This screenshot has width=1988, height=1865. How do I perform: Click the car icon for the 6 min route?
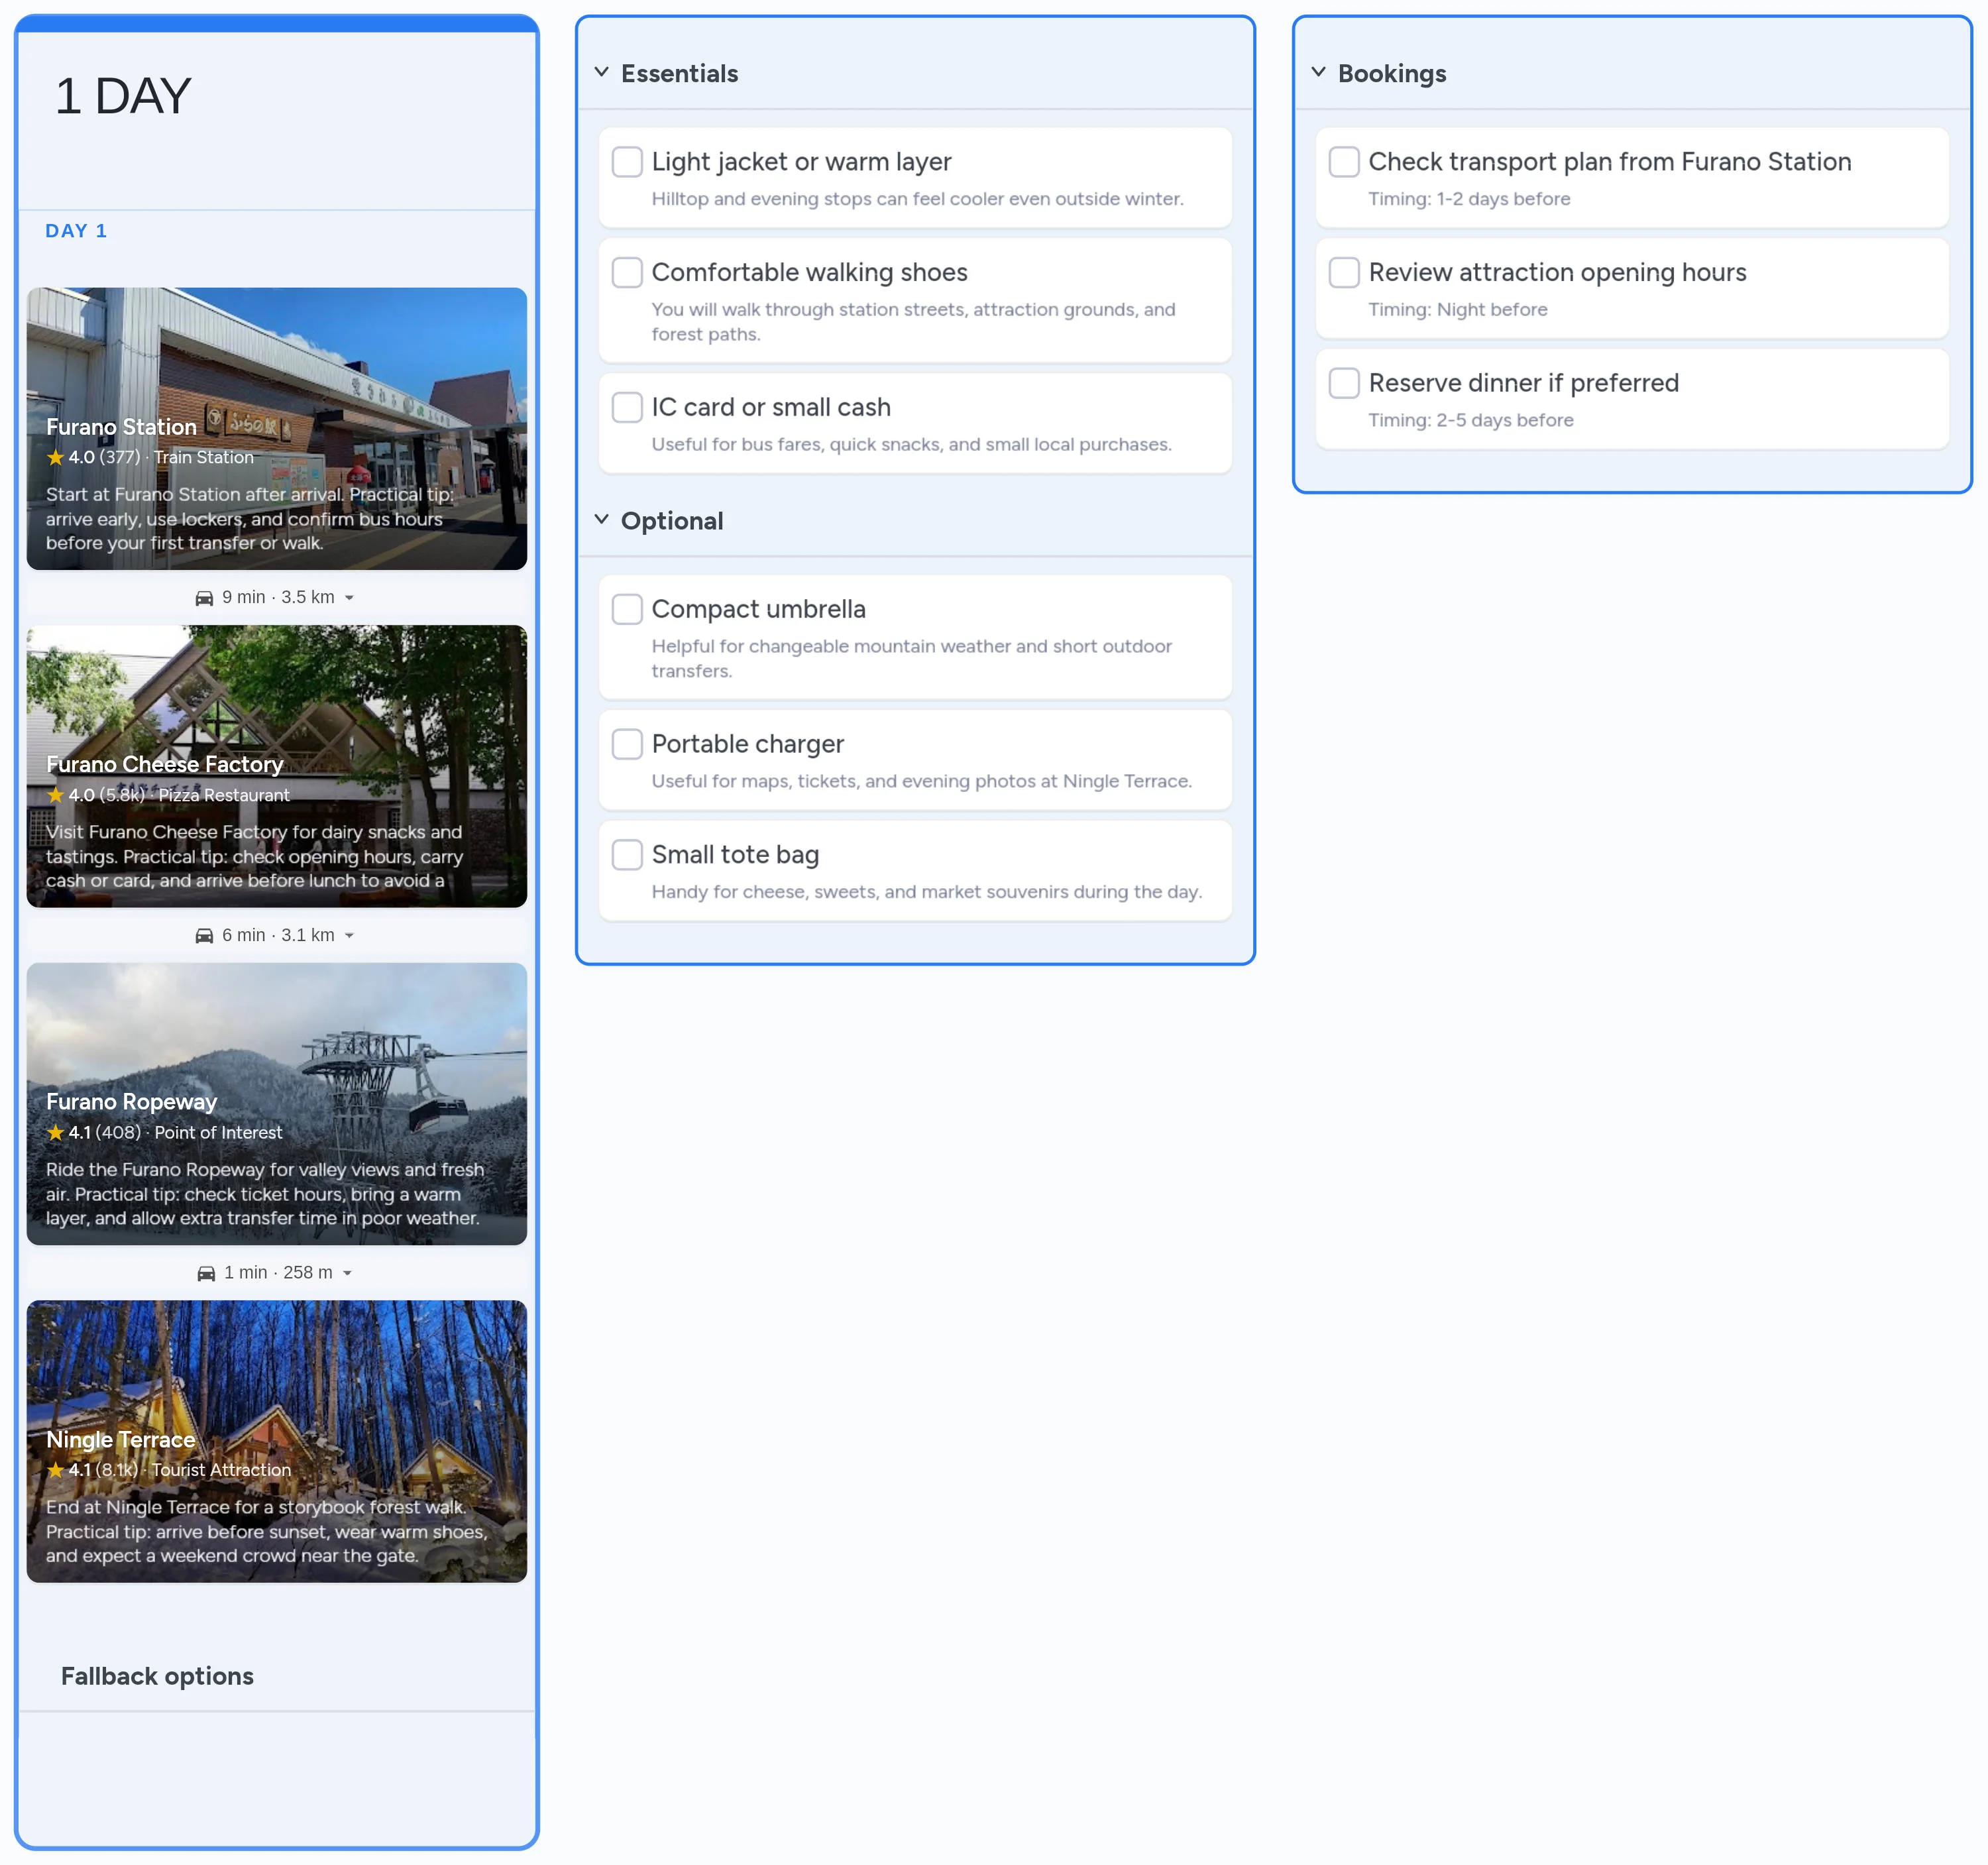click(204, 936)
